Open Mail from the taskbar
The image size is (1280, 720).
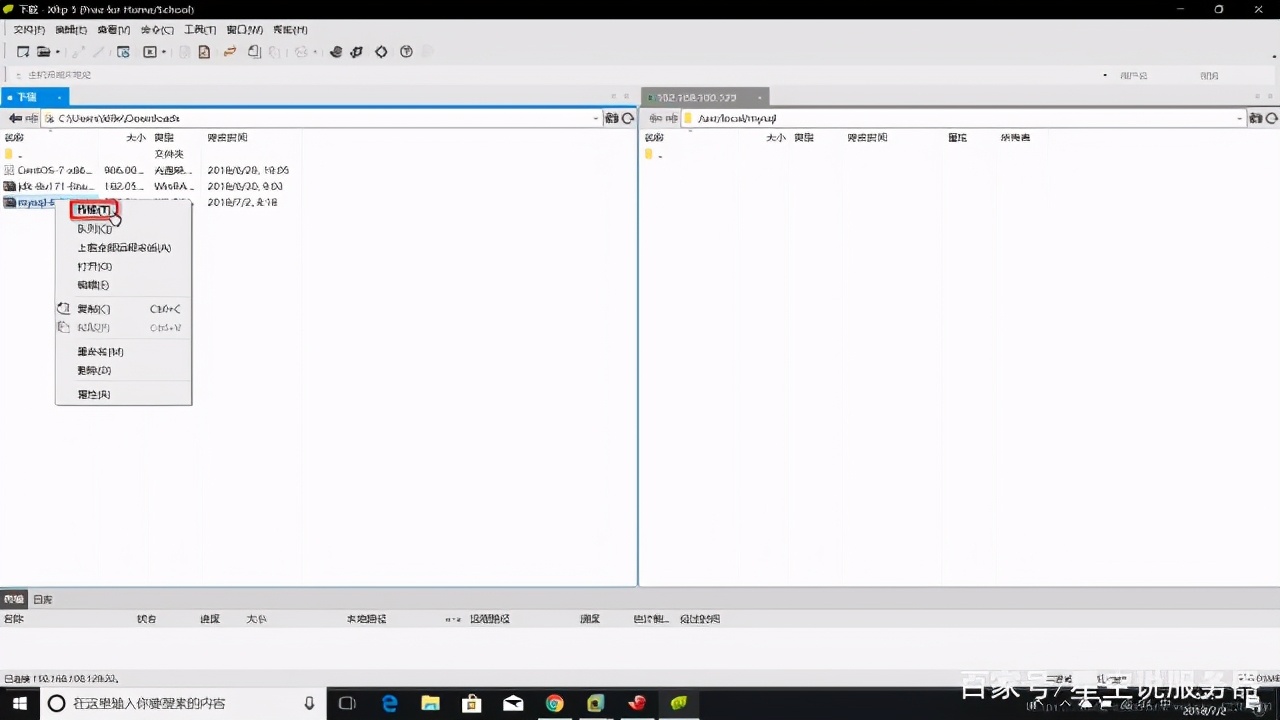(x=513, y=703)
